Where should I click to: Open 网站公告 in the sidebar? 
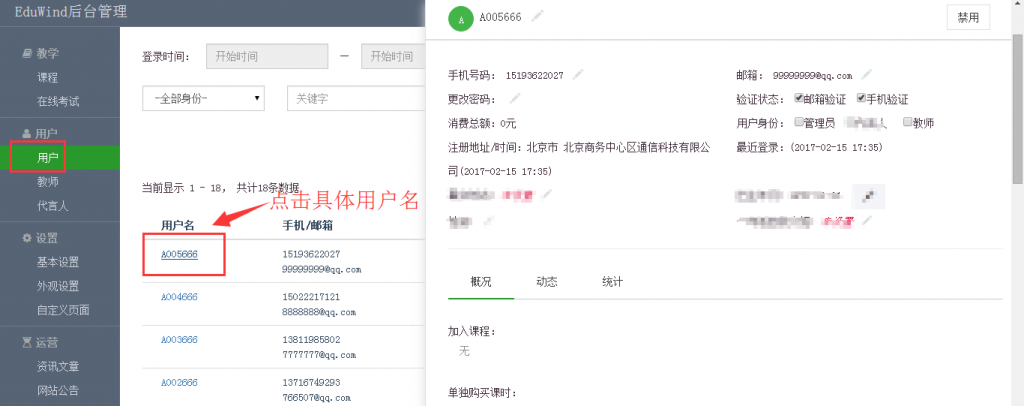pyautogui.click(x=58, y=391)
